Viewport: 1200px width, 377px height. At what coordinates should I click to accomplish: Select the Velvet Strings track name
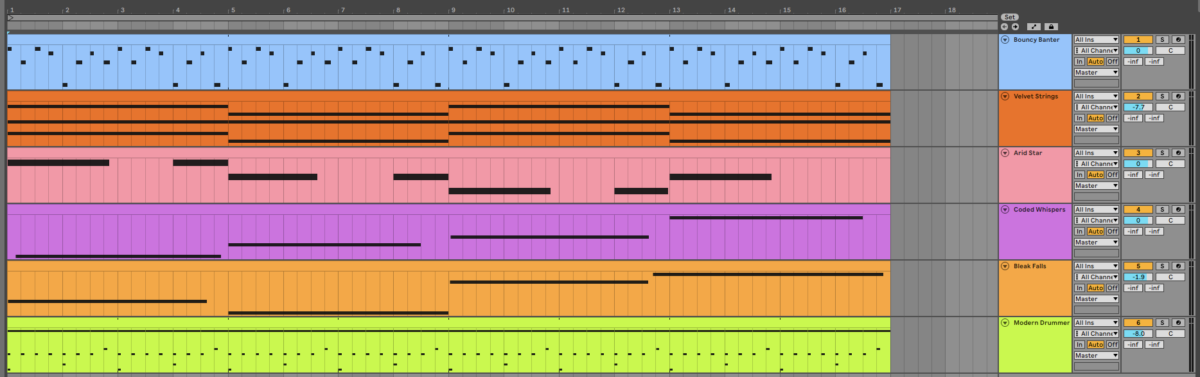[x=1036, y=96]
